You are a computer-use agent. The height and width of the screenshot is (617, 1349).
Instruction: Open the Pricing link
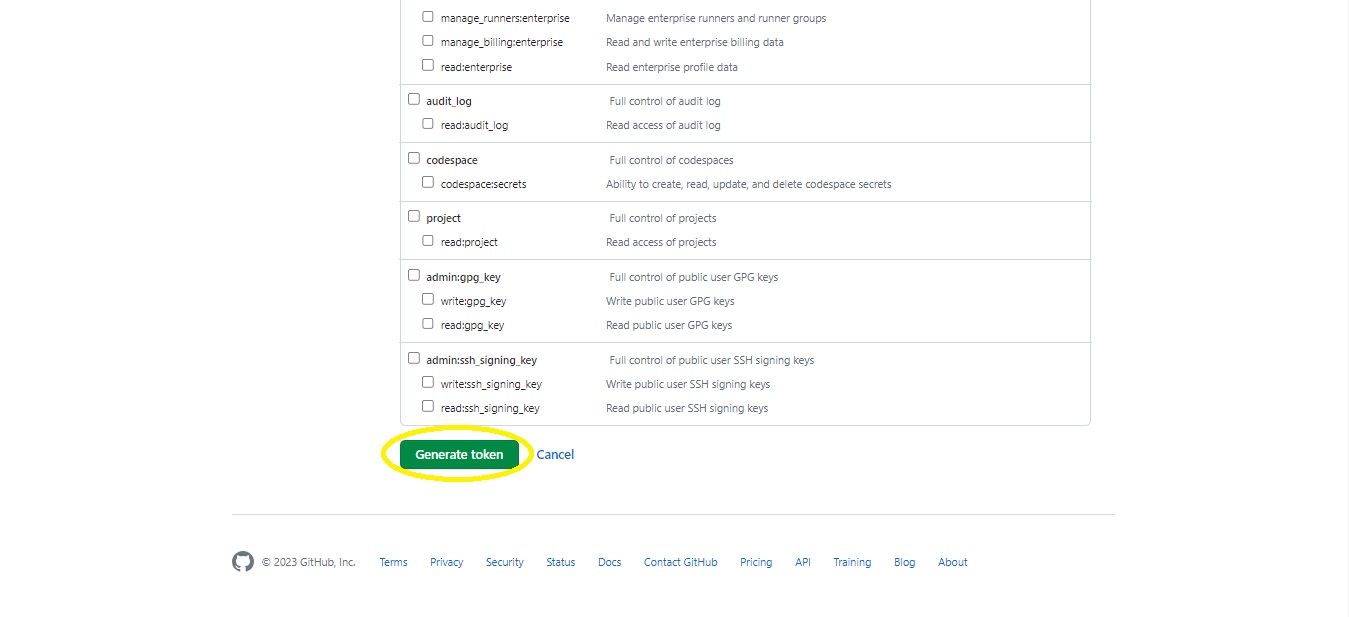756,562
